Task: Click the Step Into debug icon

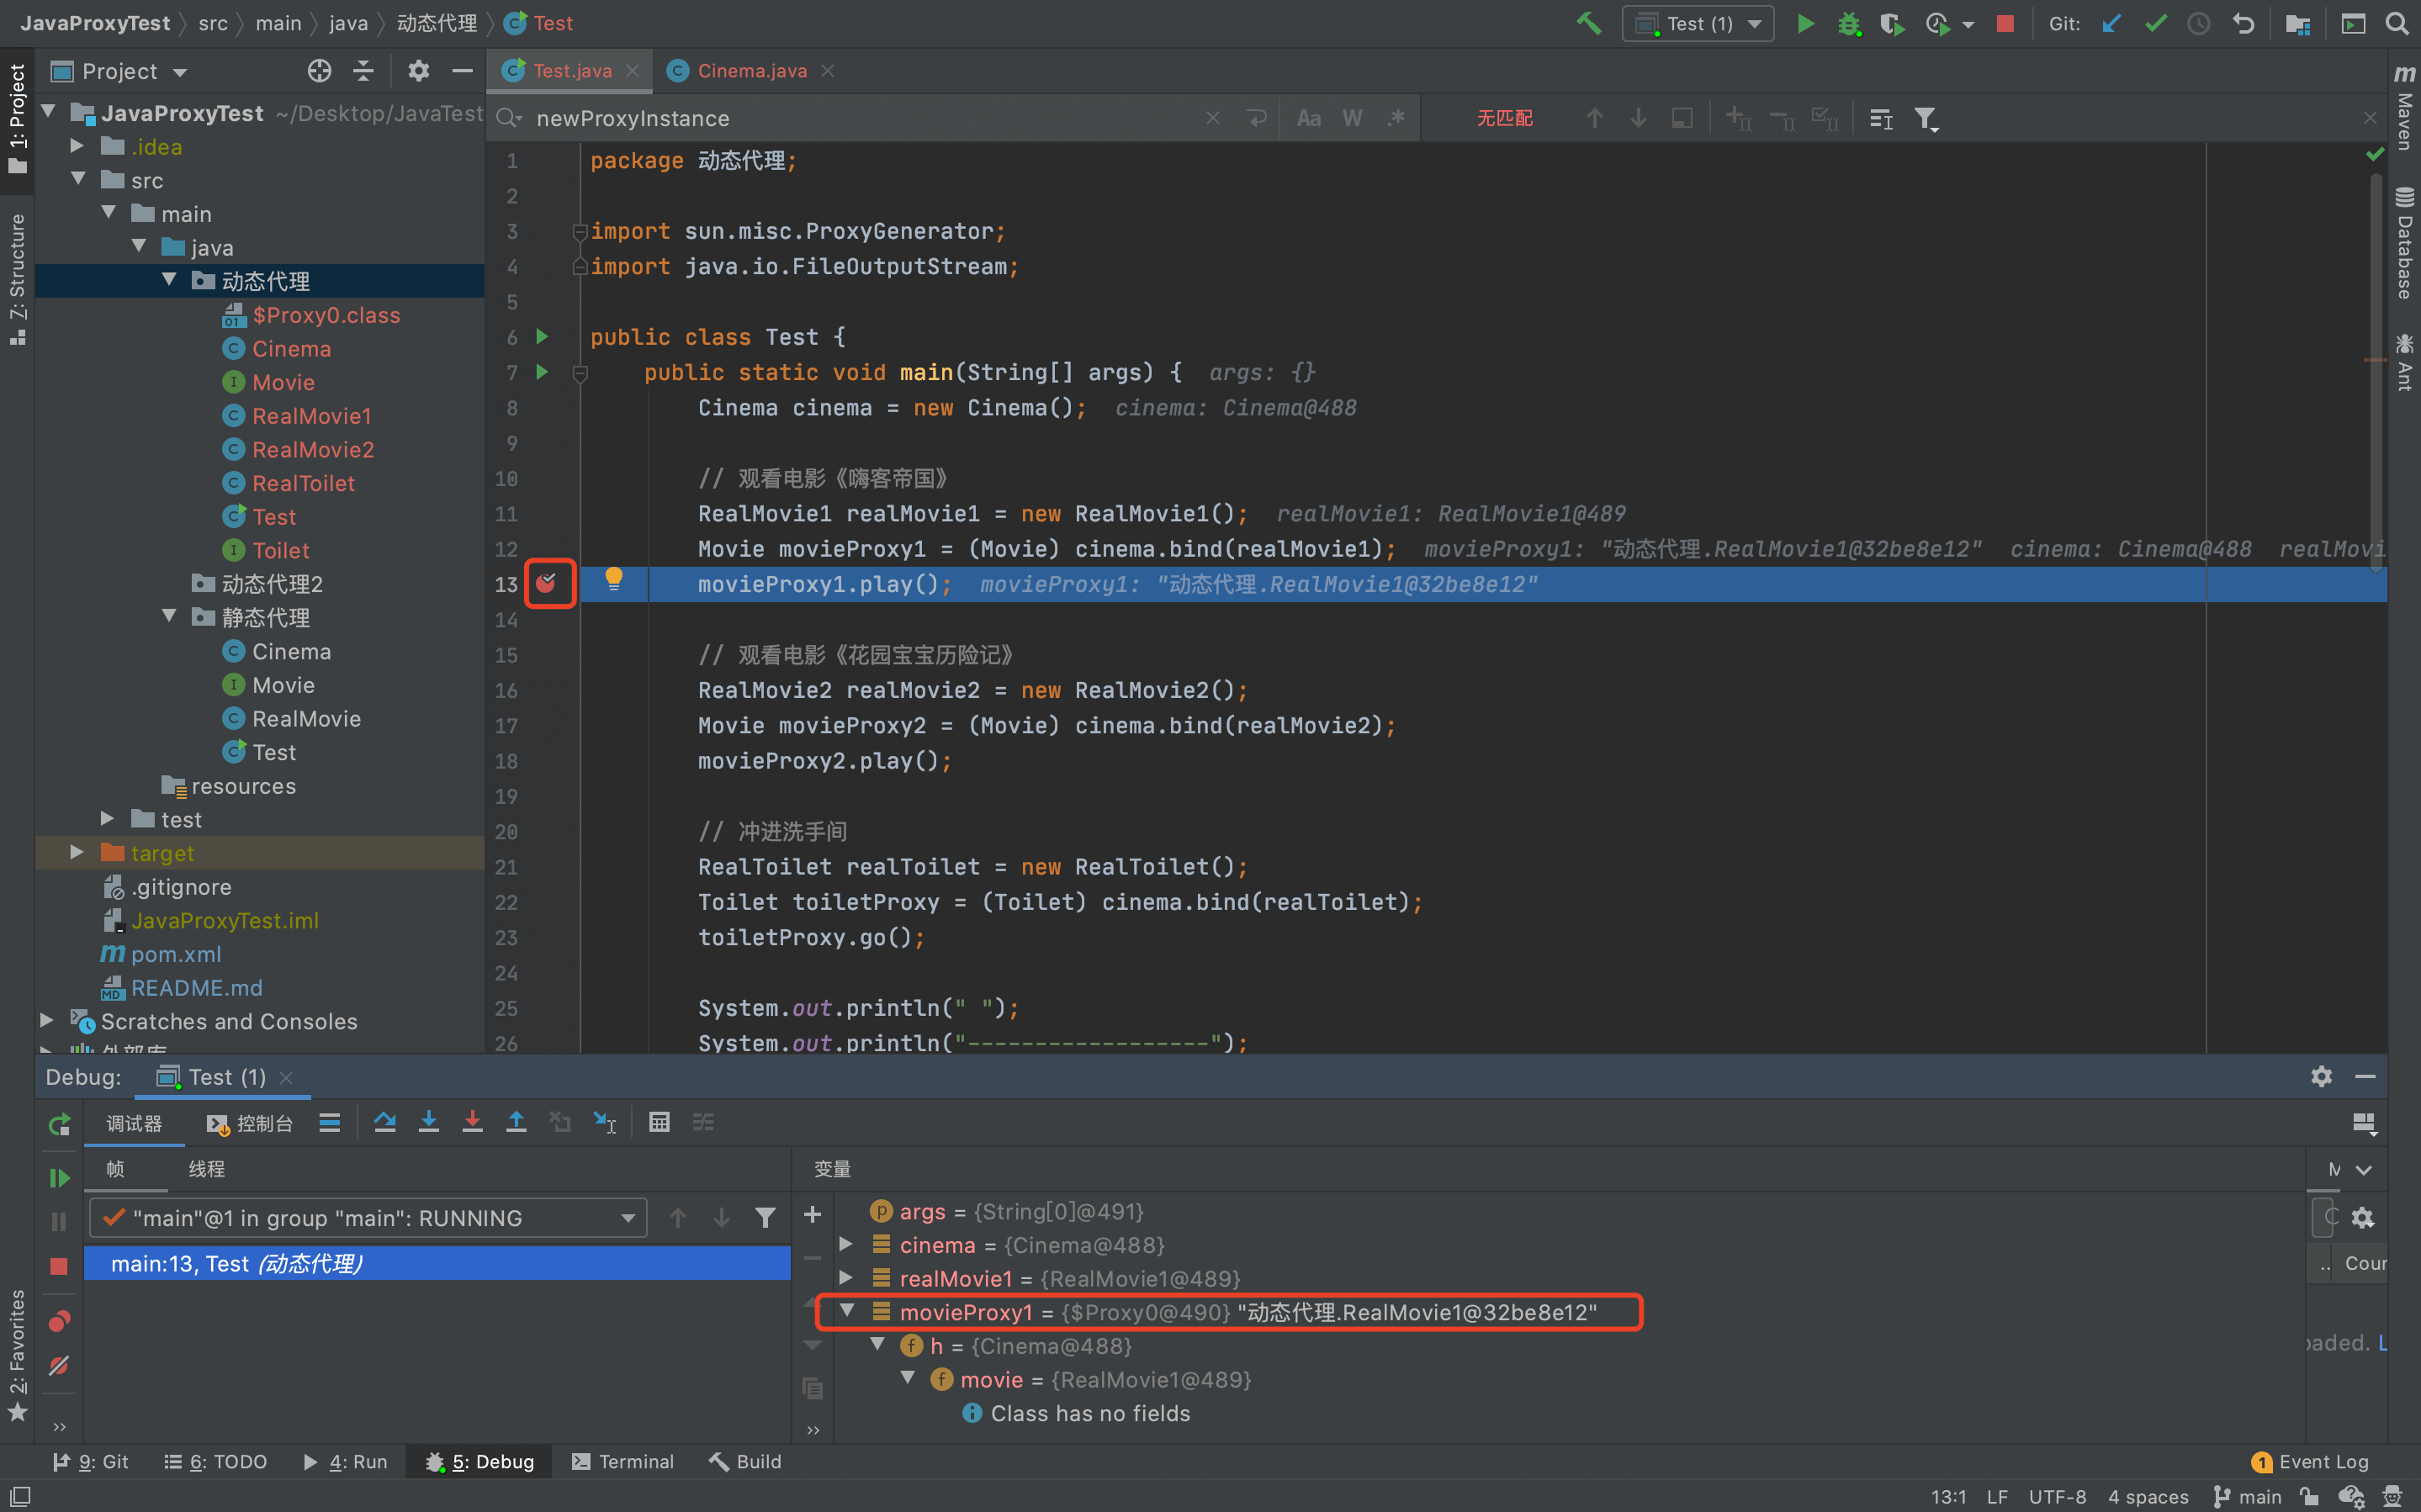Action: pyautogui.click(x=429, y=1122)
